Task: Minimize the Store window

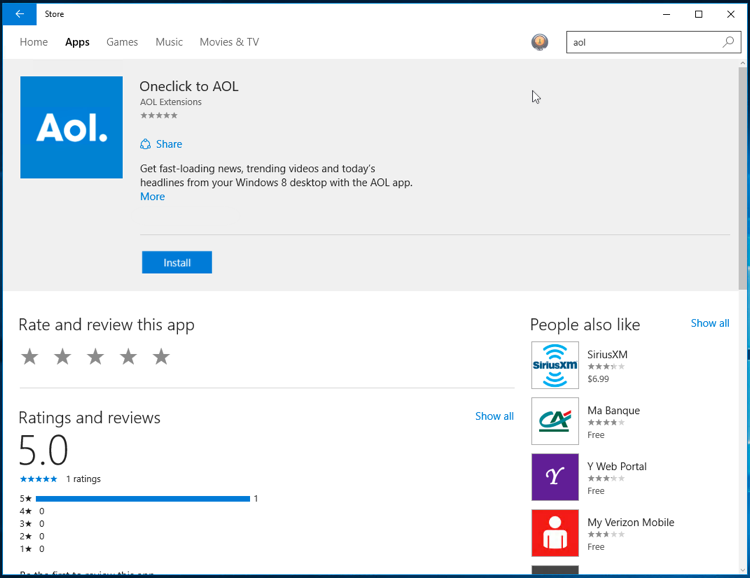Action: (x=666, y=14)
